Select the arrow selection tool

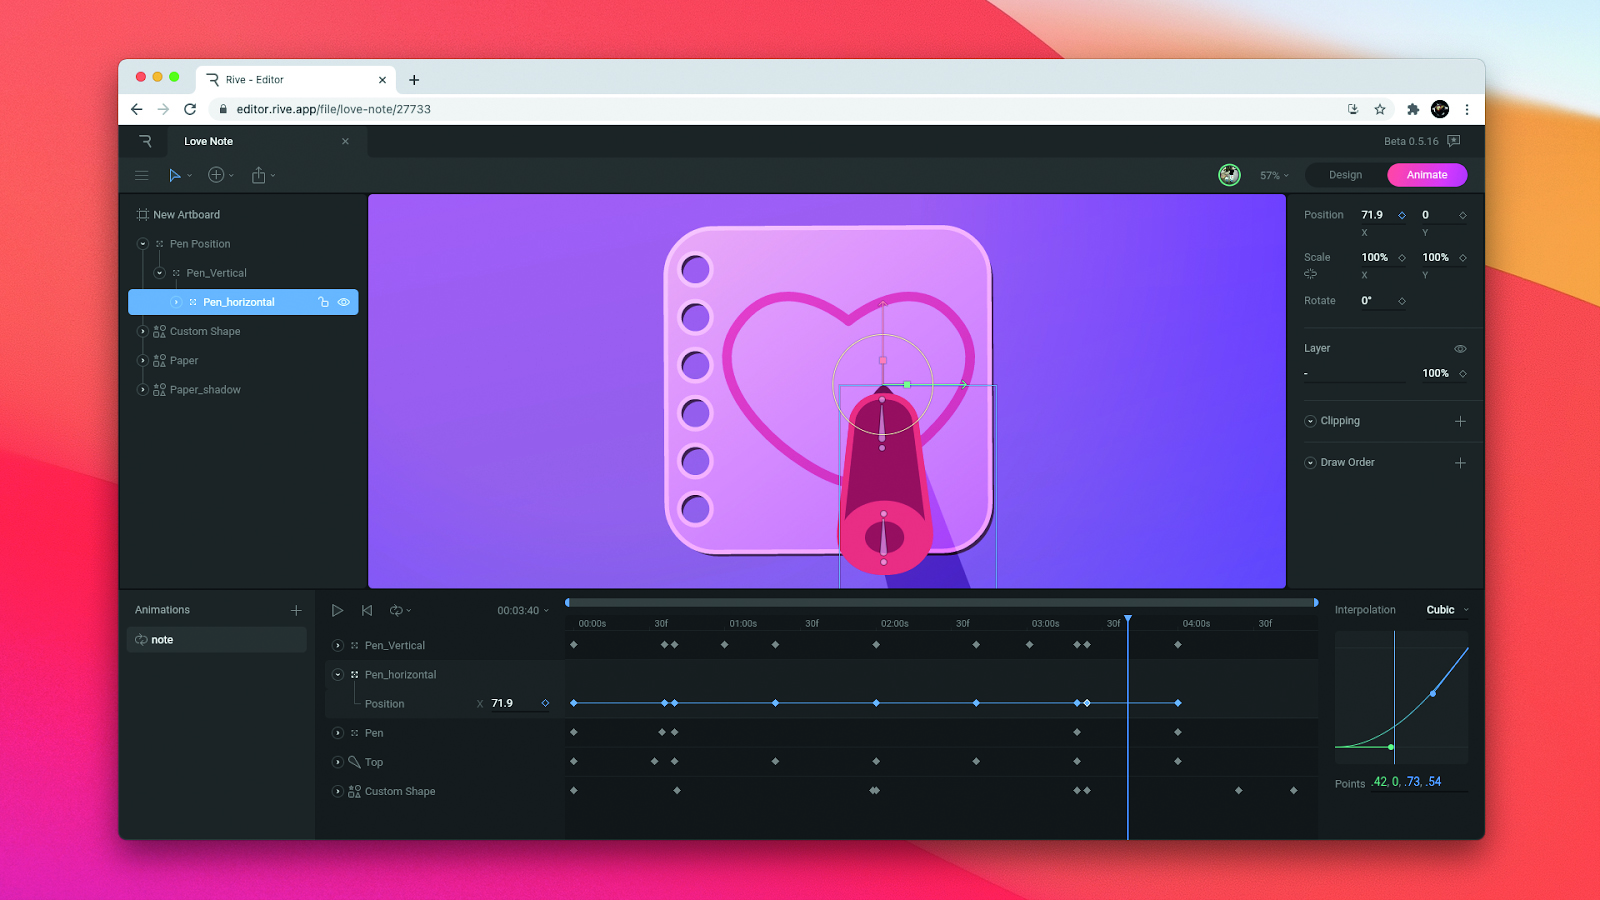point(175,175)
